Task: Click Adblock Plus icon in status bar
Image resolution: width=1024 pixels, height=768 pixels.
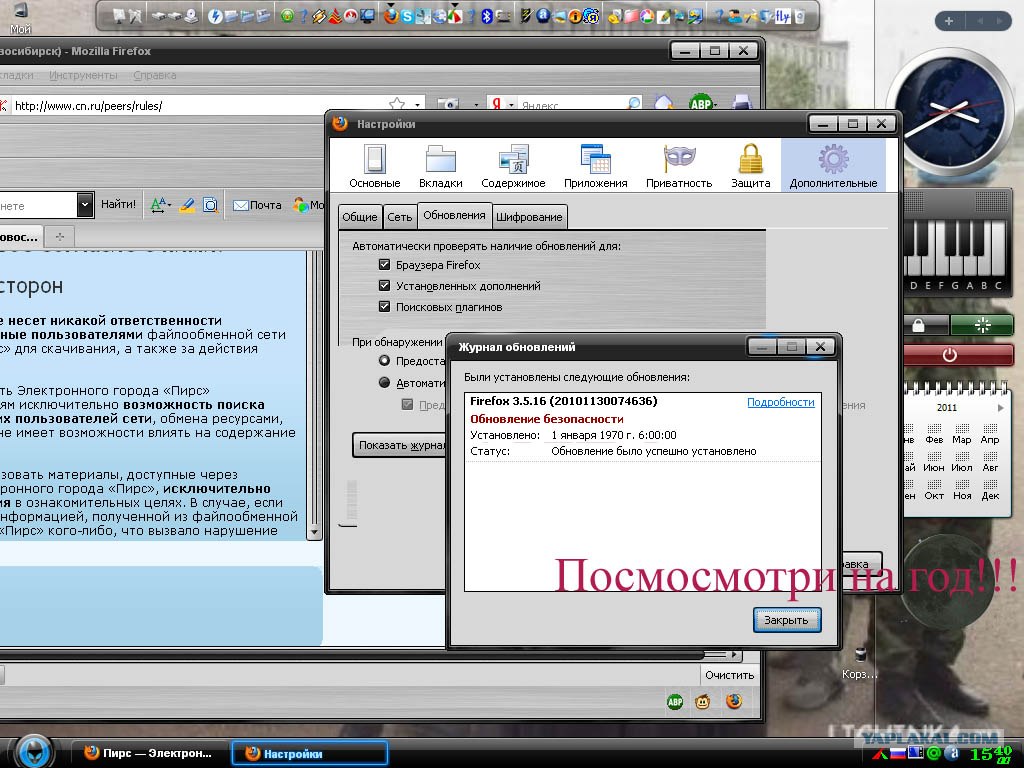Action: (x=675, y=702)
